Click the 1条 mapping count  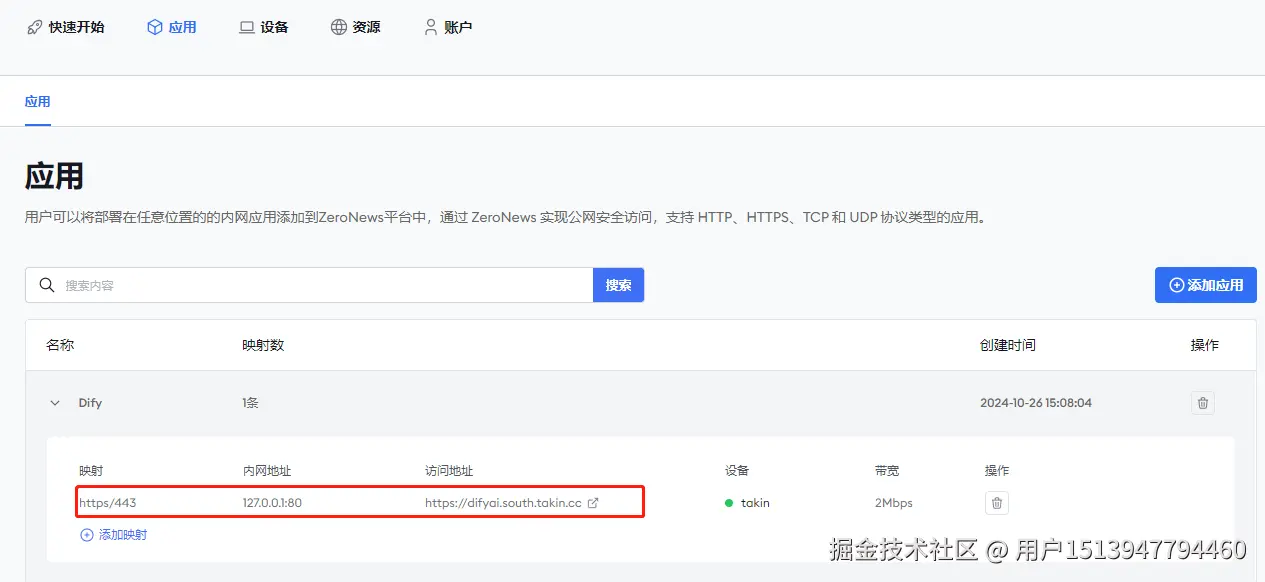[250, 403]
